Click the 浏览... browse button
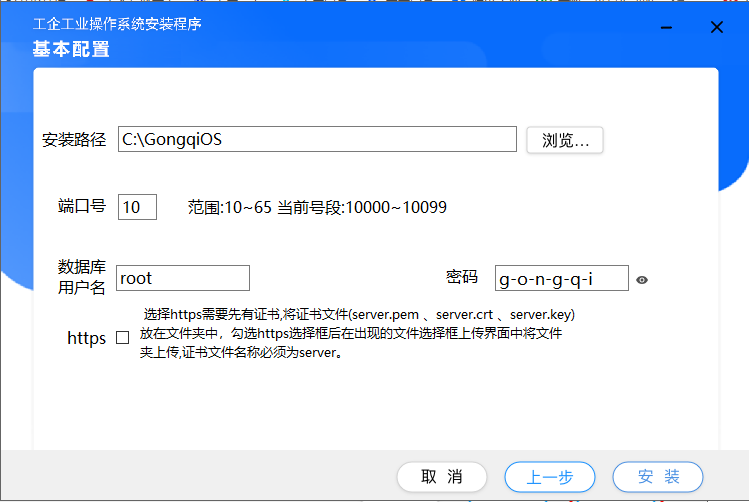The image size is (749, 502). pyautogui.click(x=565, y=140)
